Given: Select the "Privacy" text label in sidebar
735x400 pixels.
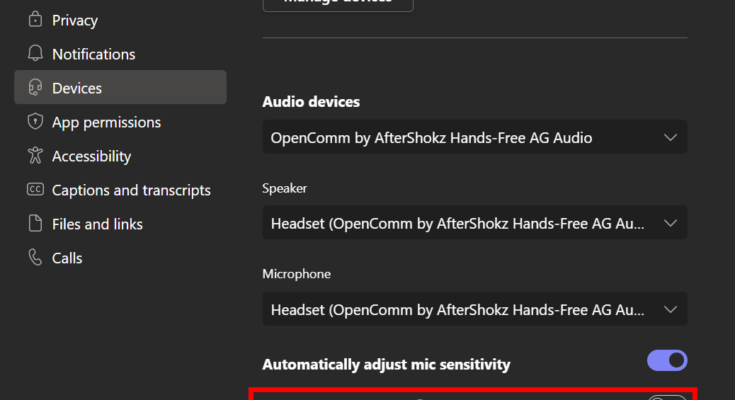Looking at the screenshot, I should pos(75,20).
